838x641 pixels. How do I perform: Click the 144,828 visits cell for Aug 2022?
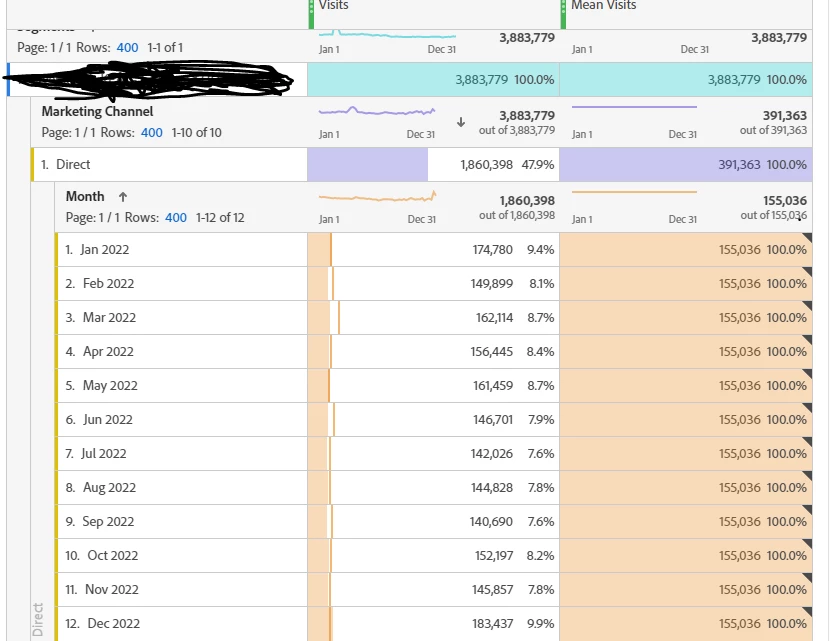pyautogui.click(x=433, y=488)
